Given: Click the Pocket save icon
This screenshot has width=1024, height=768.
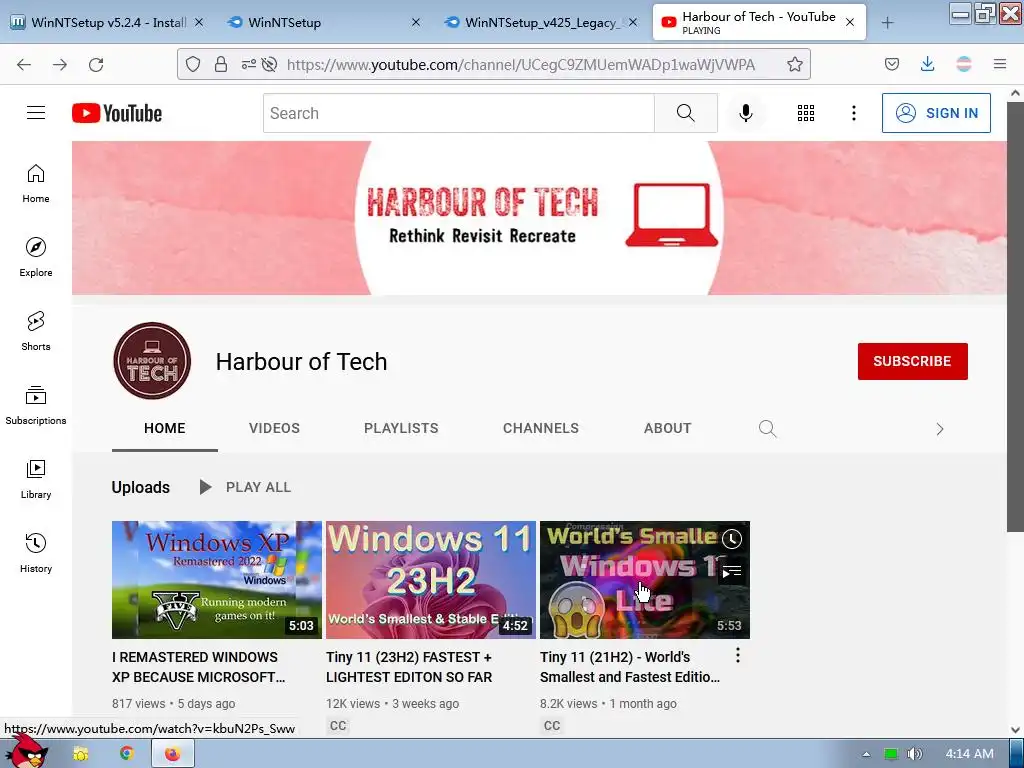Looking at the screenshot, I should click(891, 64).
